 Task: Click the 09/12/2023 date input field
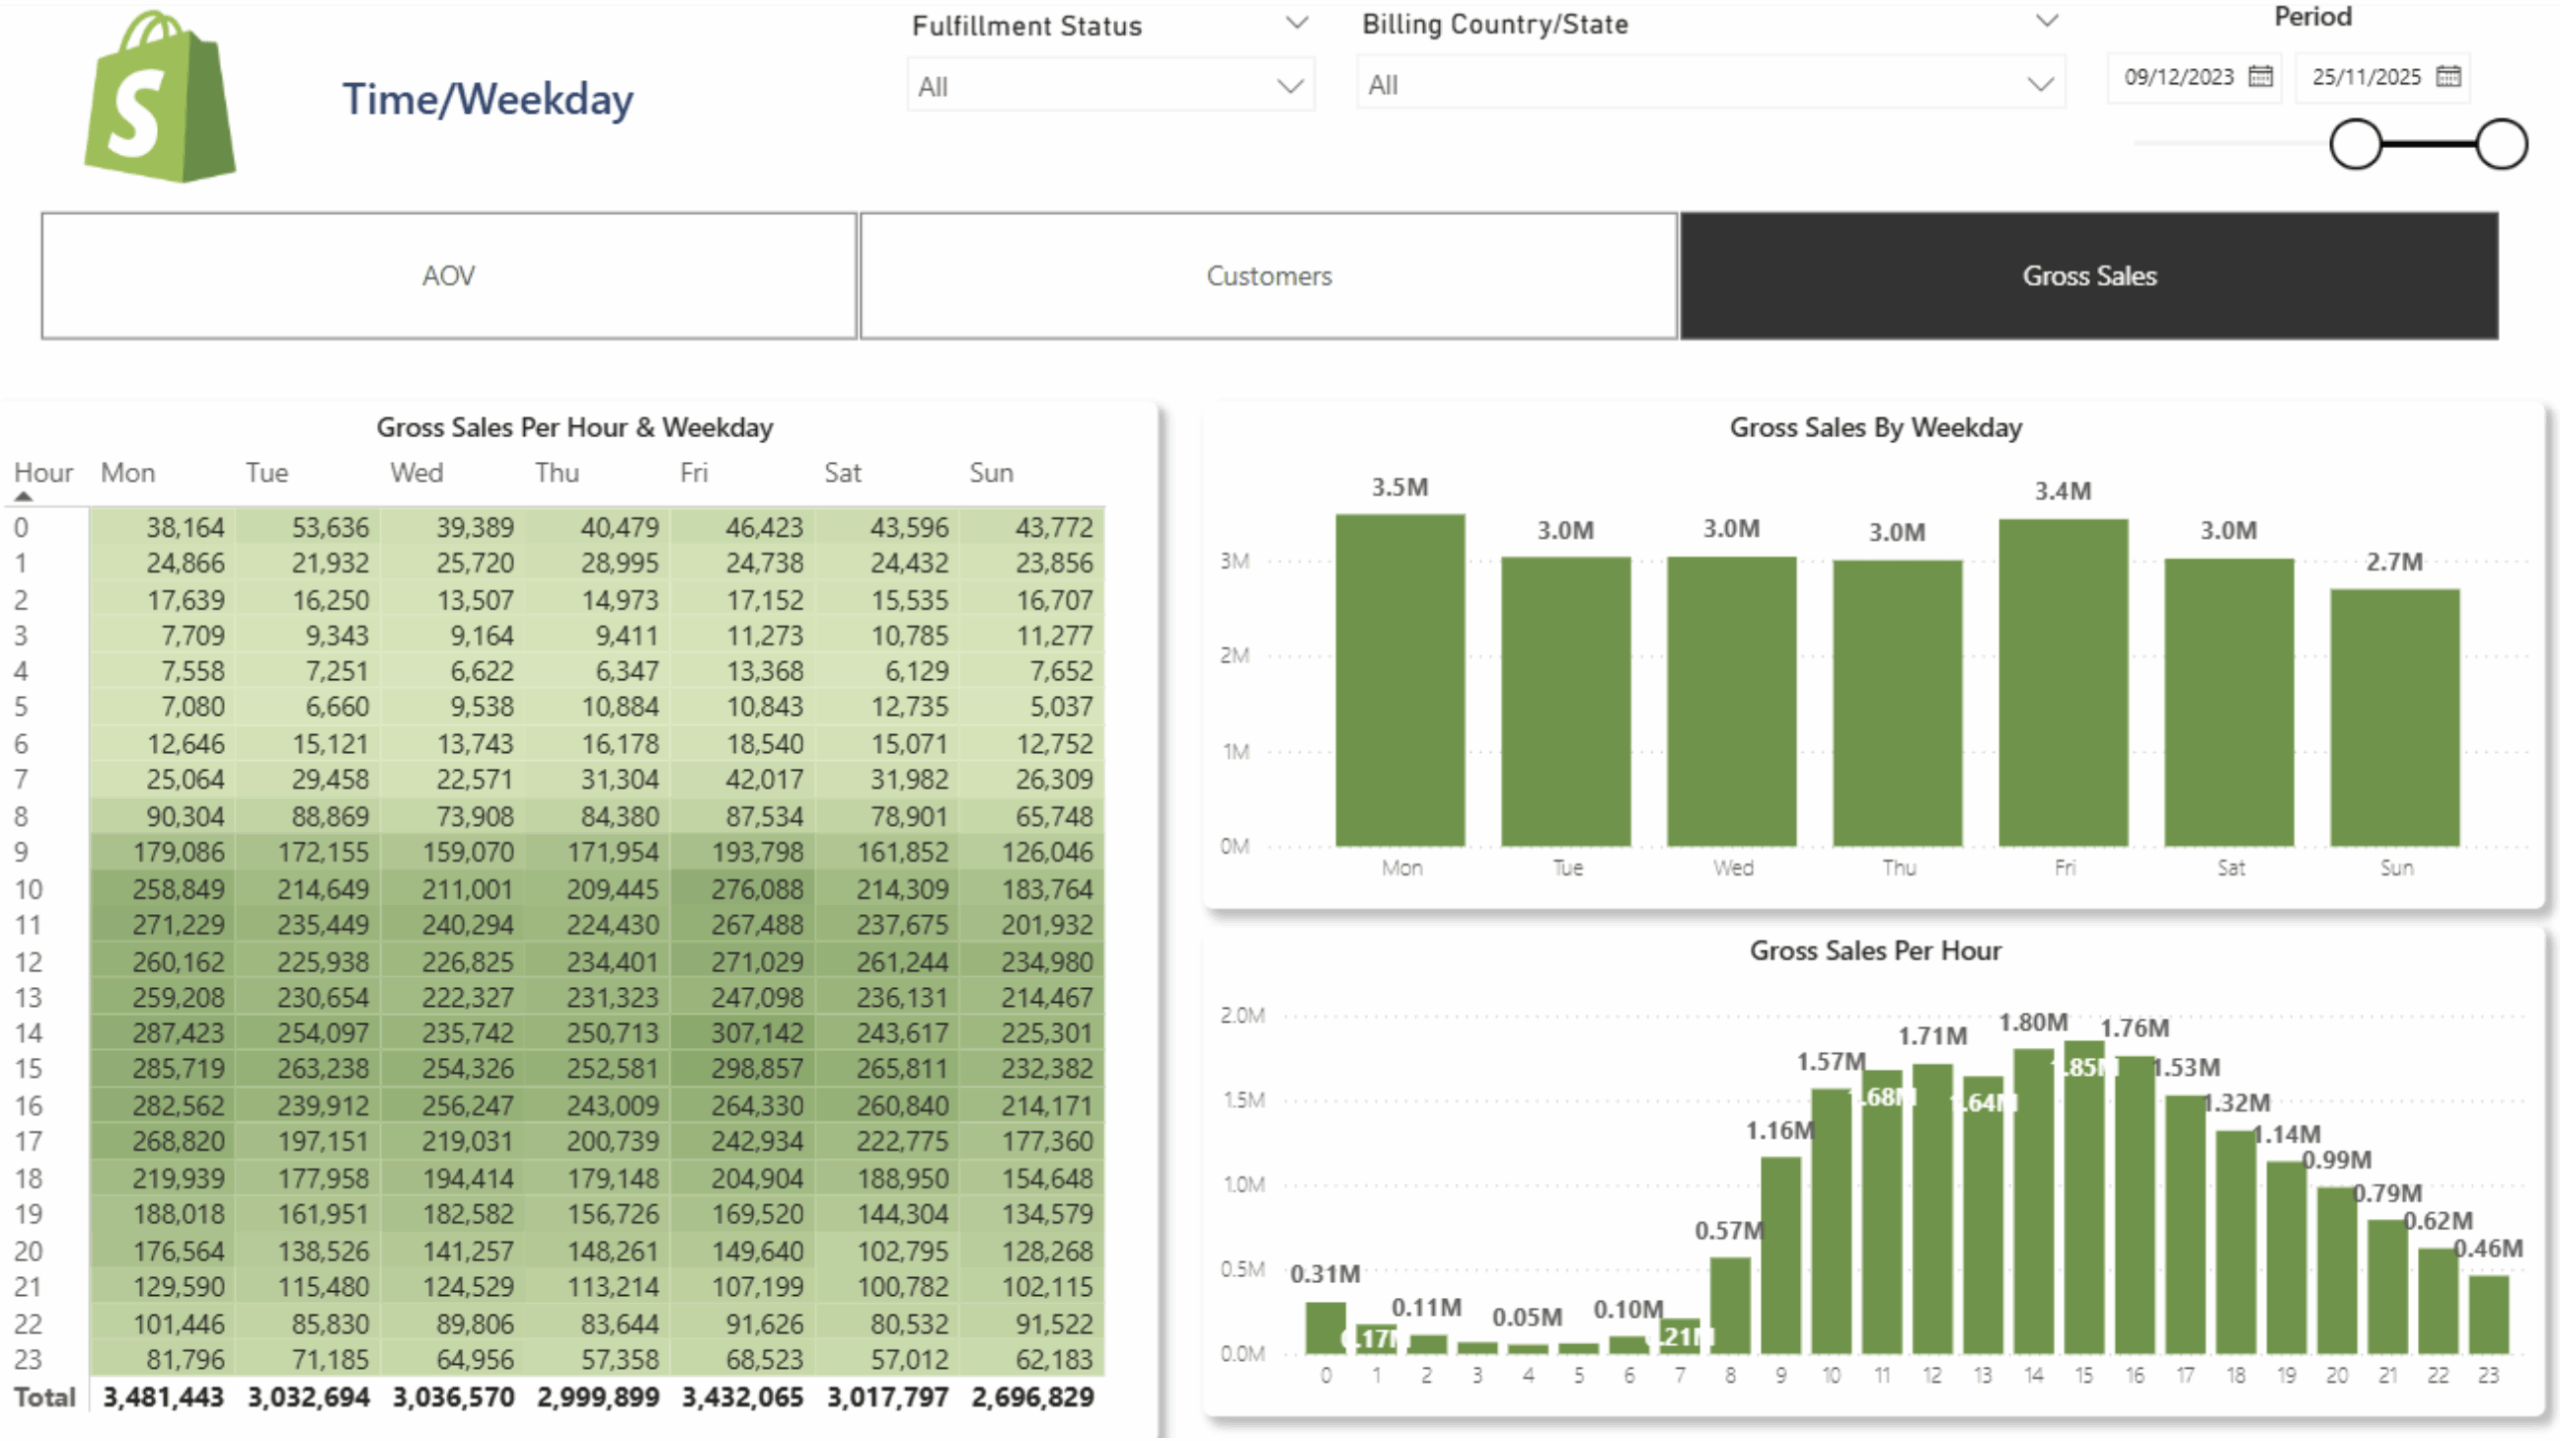2180,77
